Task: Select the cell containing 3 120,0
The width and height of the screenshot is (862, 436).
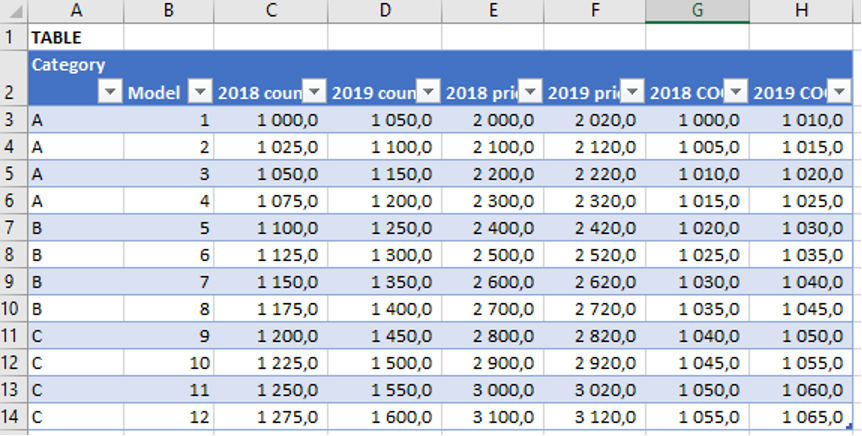Action: [595, 417]
